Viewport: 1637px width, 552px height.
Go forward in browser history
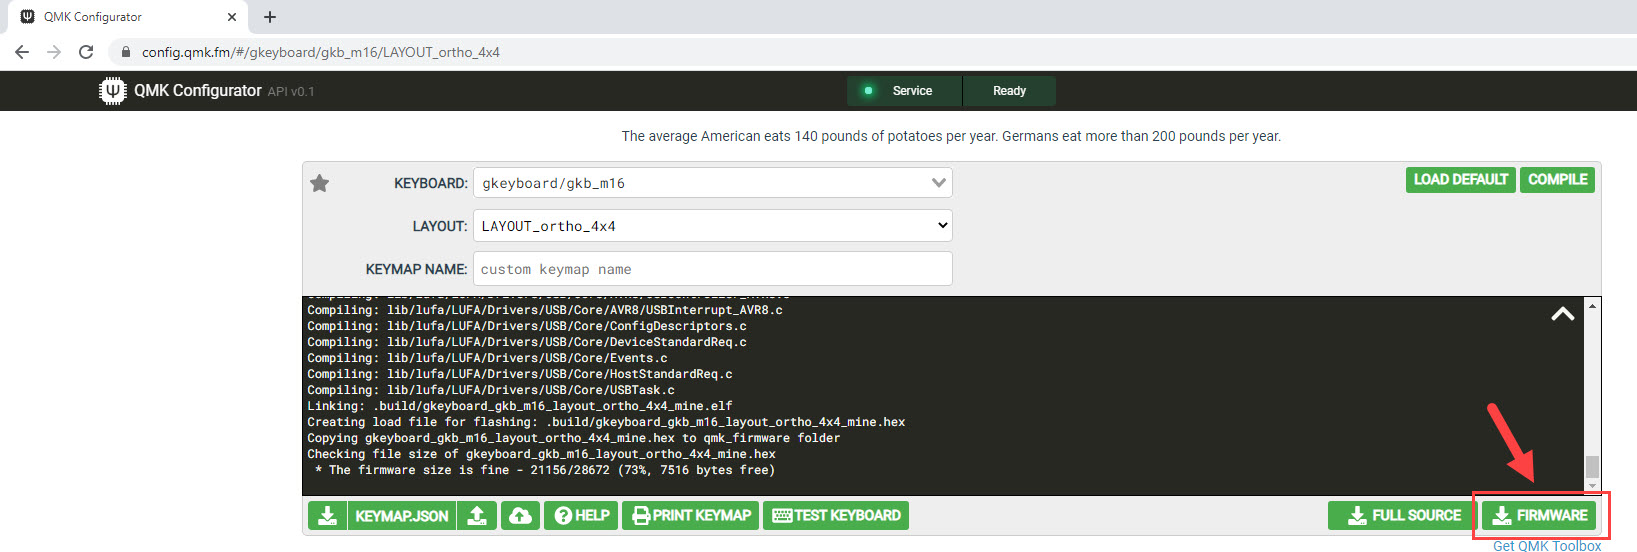tap(54, 52)
